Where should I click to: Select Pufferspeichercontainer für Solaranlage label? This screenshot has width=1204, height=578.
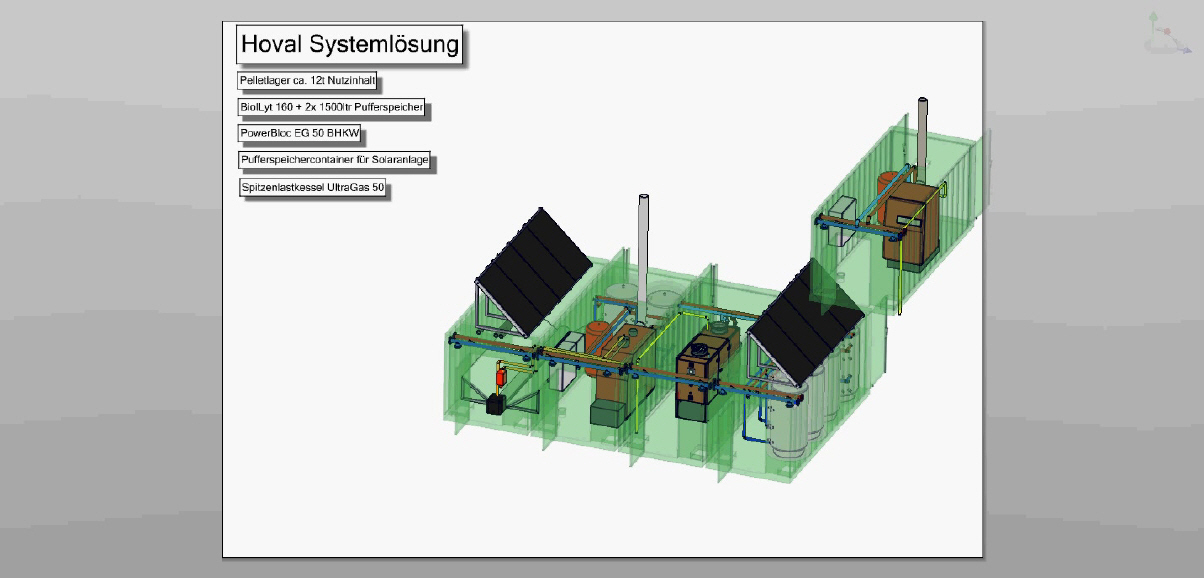pyautogui.click(x=334, y=160)
